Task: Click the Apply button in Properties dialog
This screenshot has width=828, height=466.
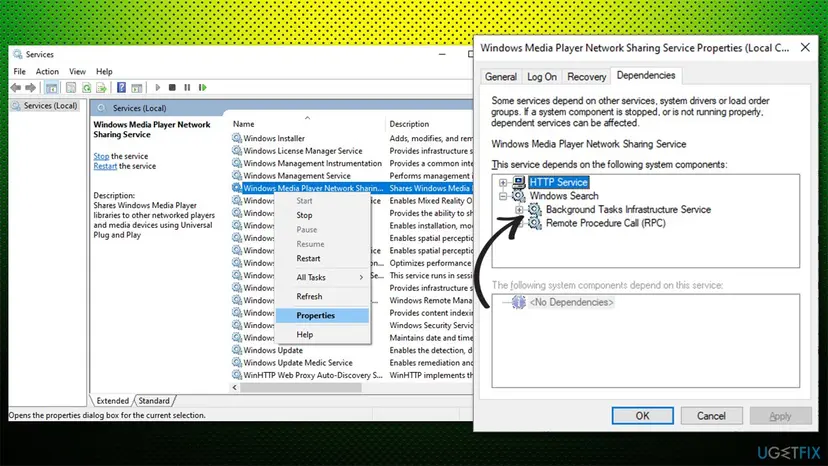Action: coord(780,416)
